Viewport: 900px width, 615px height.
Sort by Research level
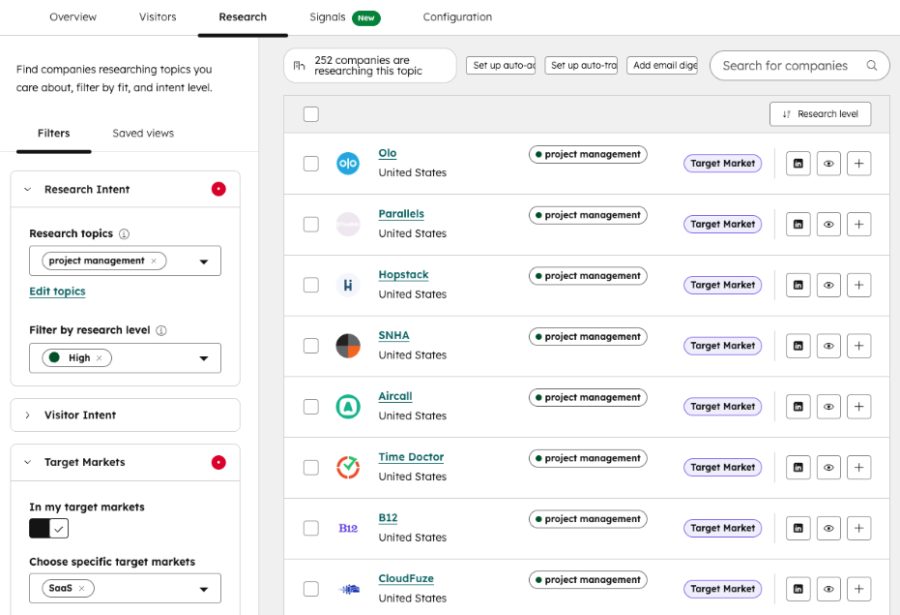click(820, 114)
